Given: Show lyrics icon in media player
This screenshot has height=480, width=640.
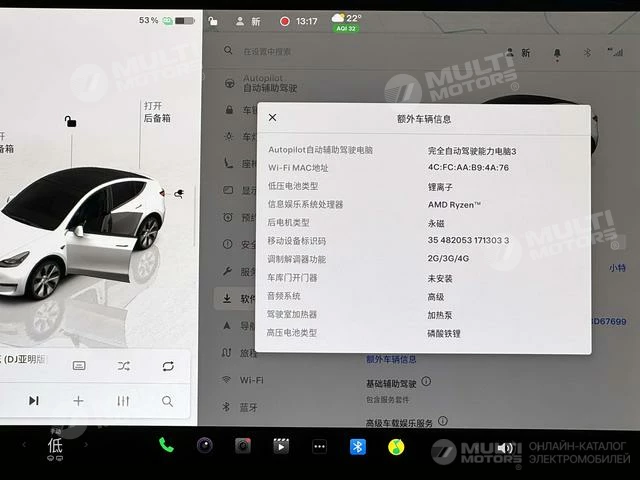Looking at the screenshot, I should 79,365.
